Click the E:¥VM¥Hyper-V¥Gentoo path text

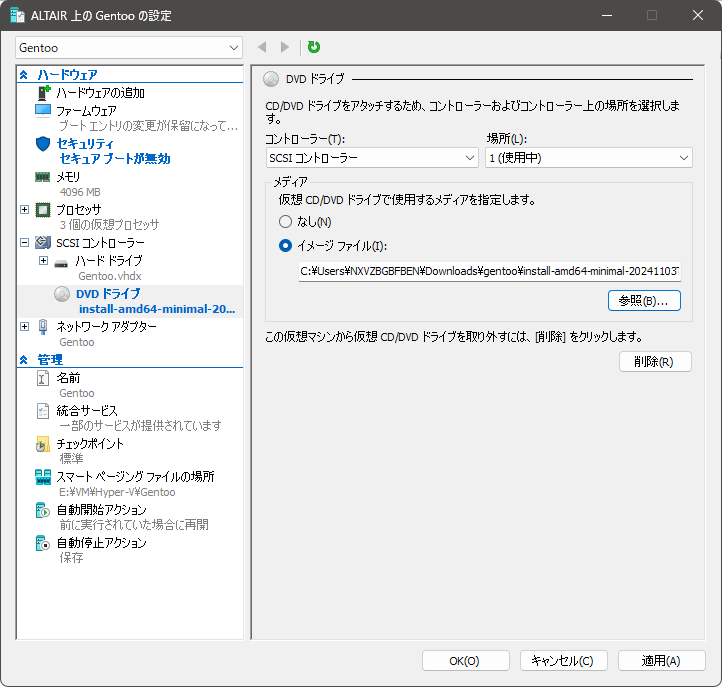[x=117, y=492]
